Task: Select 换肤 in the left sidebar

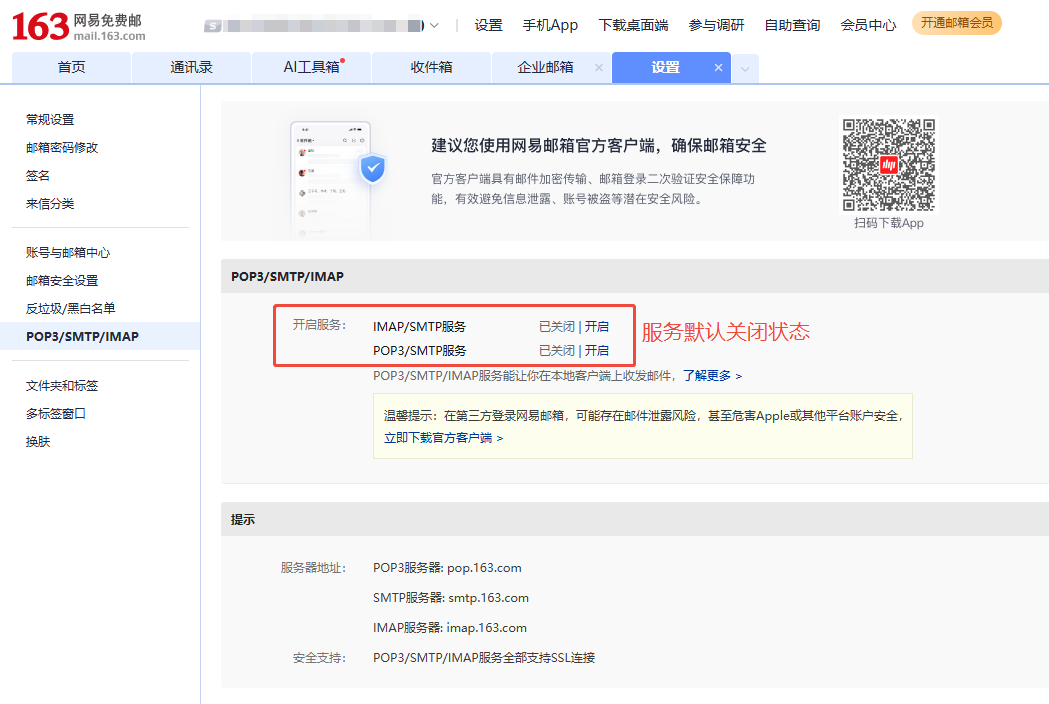Action: [38, 442]
